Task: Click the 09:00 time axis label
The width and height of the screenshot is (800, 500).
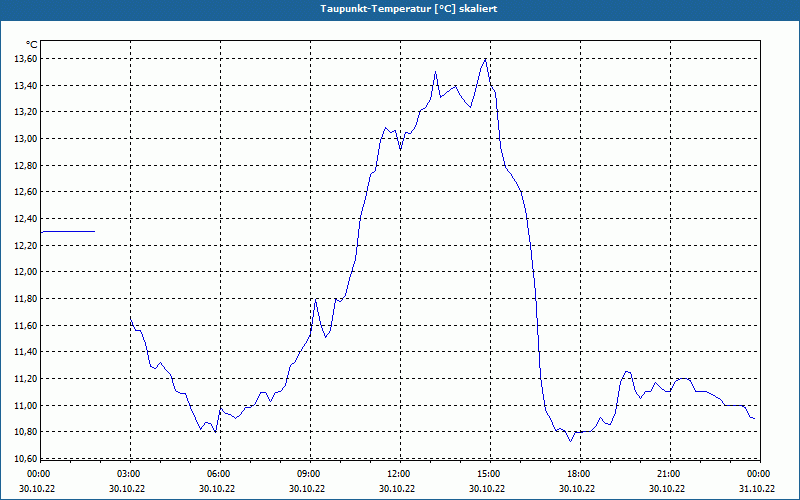Action: coord(310,474)
